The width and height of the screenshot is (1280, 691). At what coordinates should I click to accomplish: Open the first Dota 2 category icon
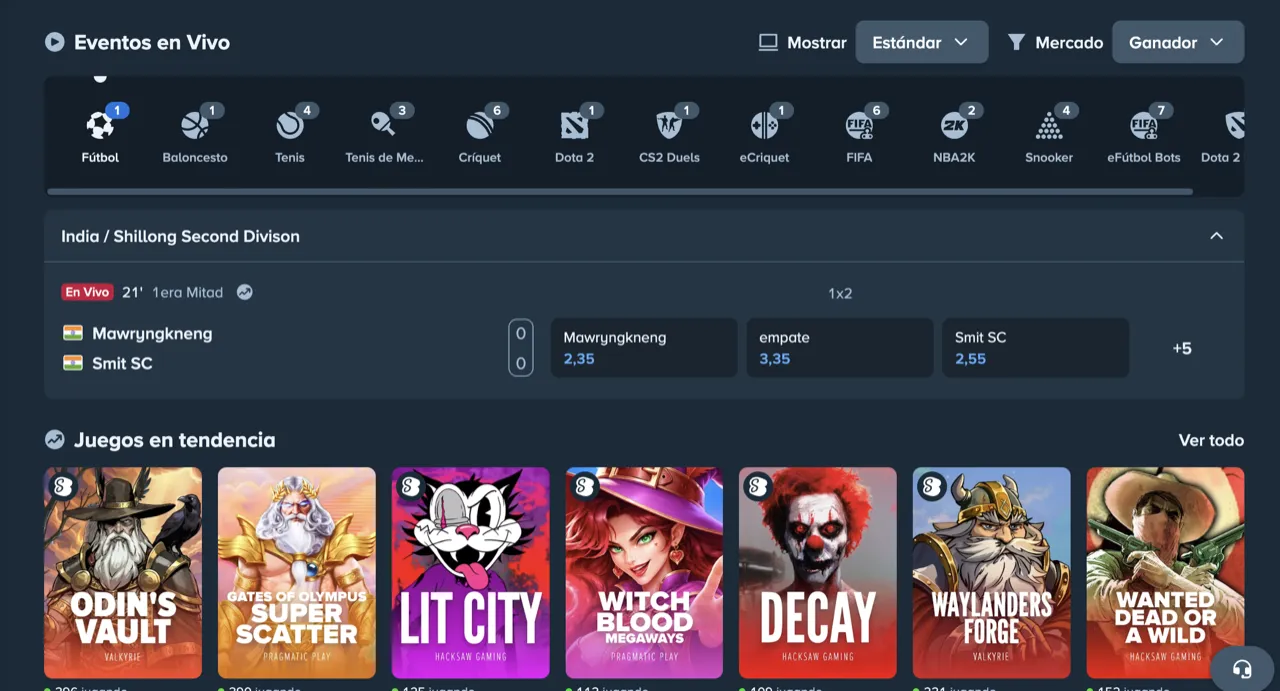[575, 126]
